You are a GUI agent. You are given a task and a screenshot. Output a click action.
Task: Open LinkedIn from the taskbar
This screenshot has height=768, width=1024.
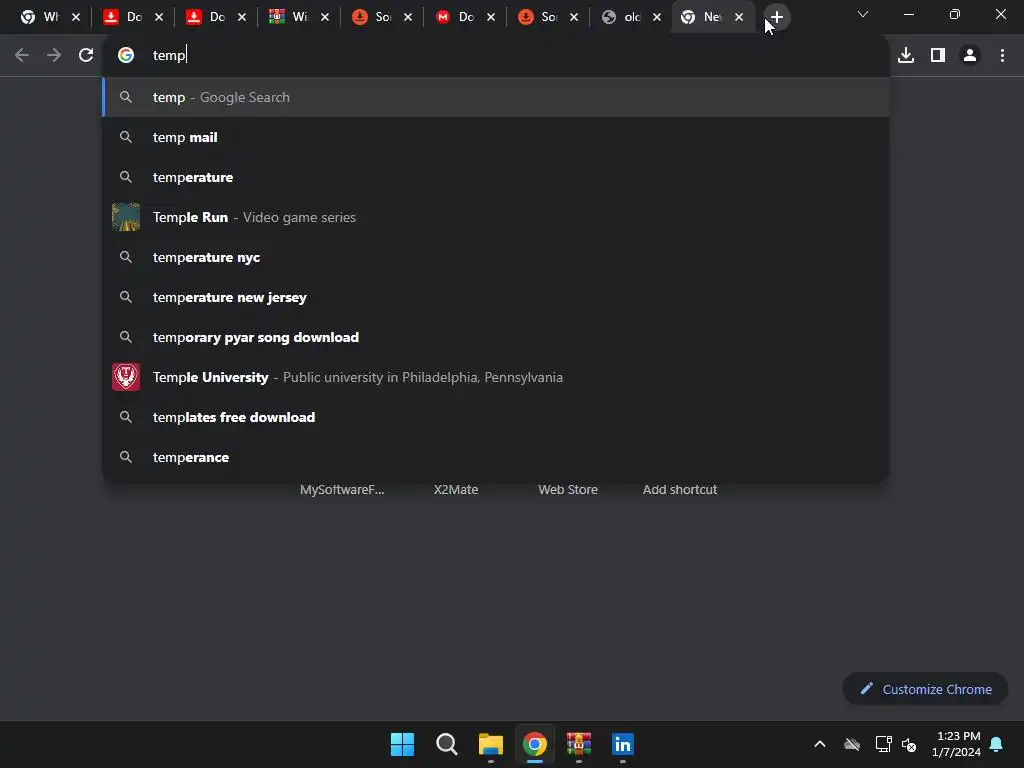(x=623, y=744)
